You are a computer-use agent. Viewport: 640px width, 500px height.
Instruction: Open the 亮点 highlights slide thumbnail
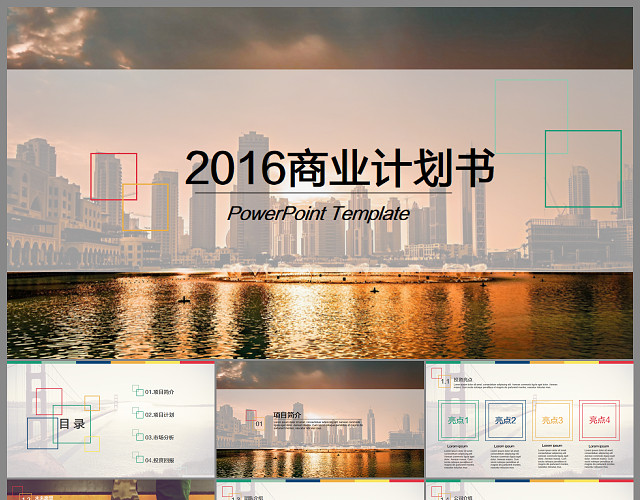click(x=529, y=419)
